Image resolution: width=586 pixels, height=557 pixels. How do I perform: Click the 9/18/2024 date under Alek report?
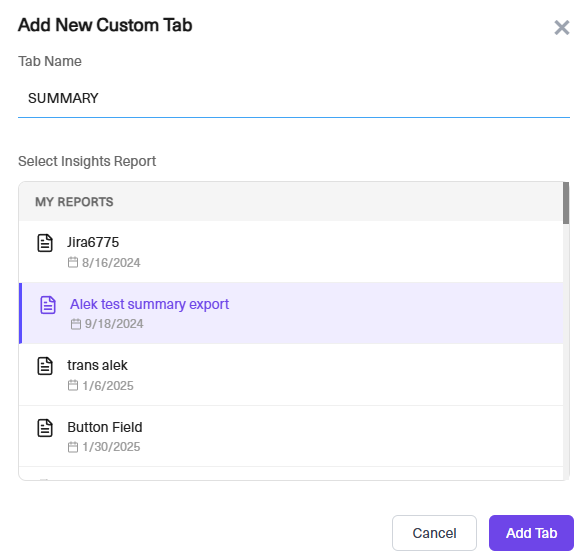coord(114,324)
